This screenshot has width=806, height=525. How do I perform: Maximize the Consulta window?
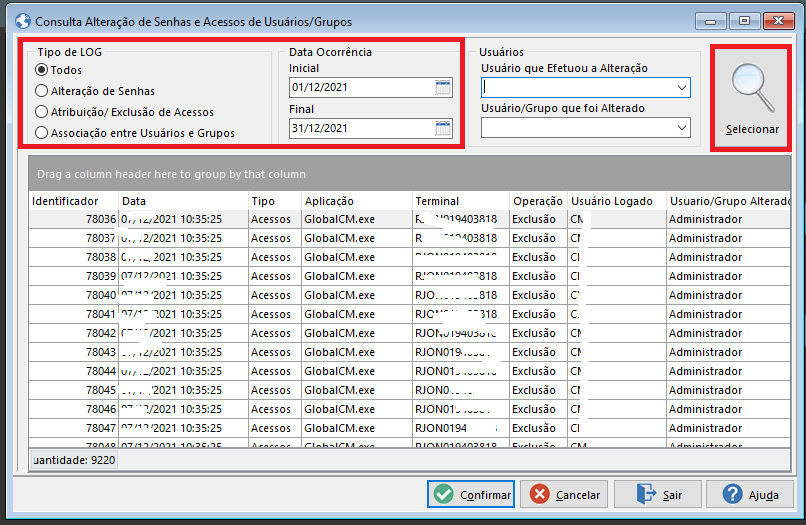click(744, 21)
